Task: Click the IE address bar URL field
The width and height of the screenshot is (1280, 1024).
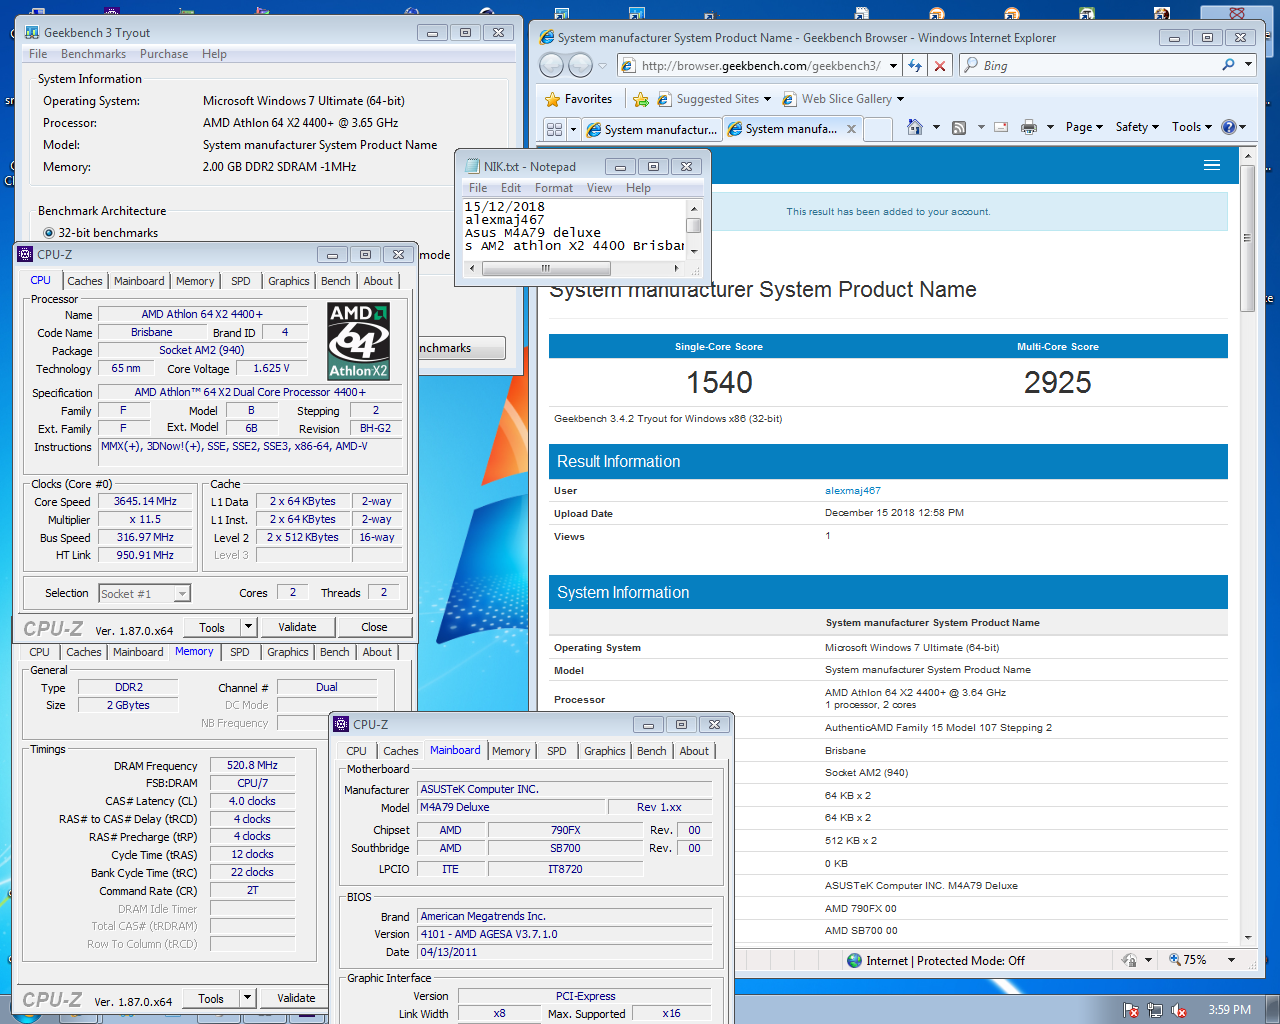Action: click(x=762, y=66)
